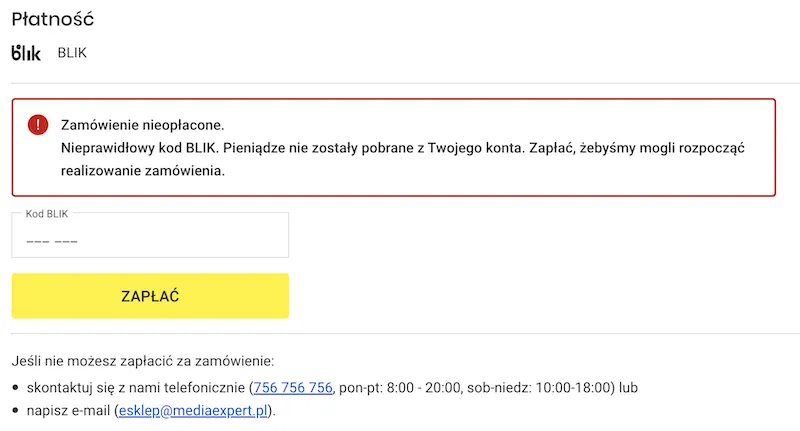
Task: Click the BLIK logo icon
Action: click(26, 53)
